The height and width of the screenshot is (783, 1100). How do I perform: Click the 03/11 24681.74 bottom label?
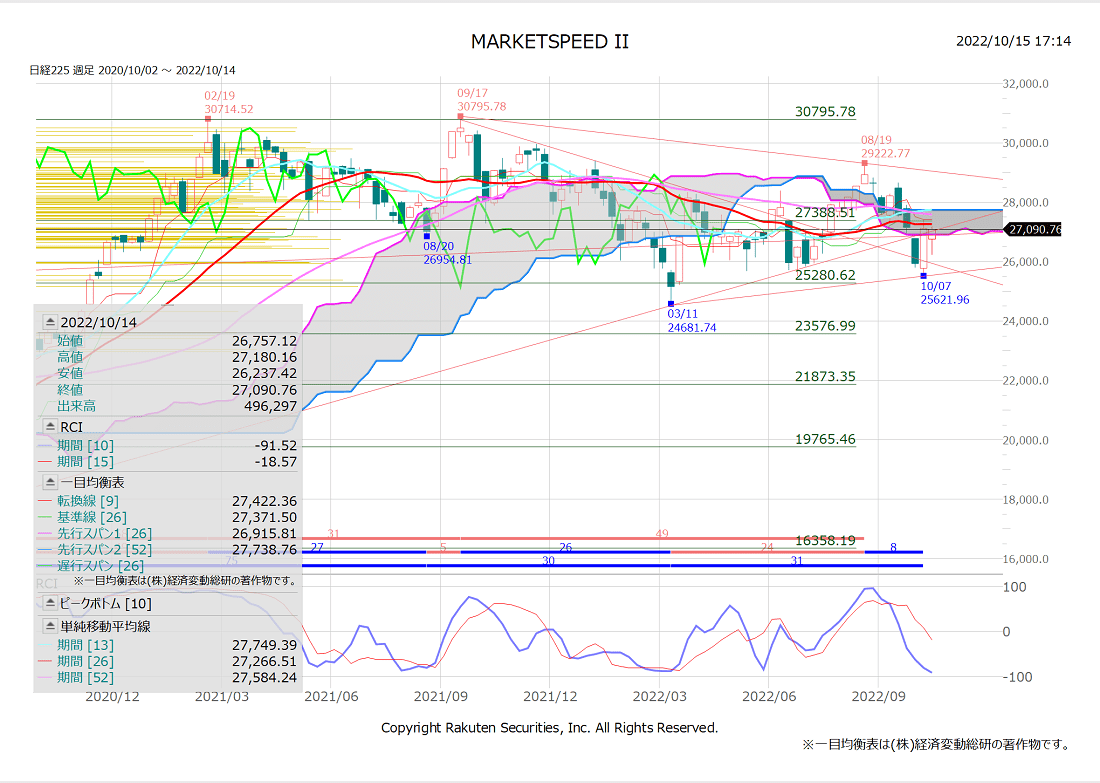click(692, 321)
